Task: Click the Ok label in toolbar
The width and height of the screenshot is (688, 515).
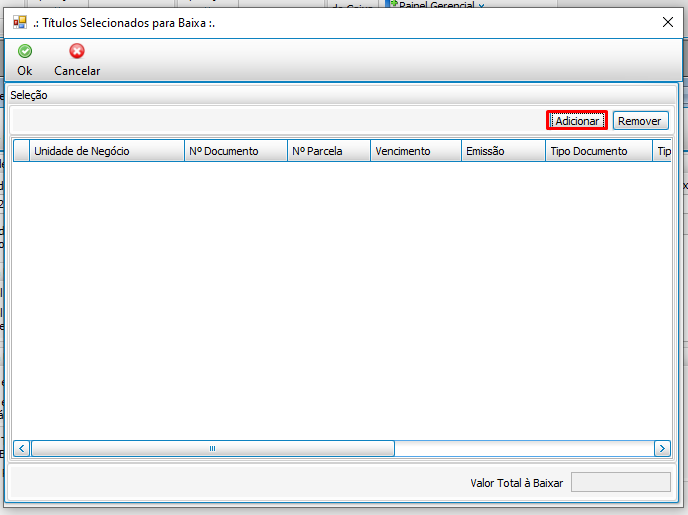Action: [x=25, y=71]
